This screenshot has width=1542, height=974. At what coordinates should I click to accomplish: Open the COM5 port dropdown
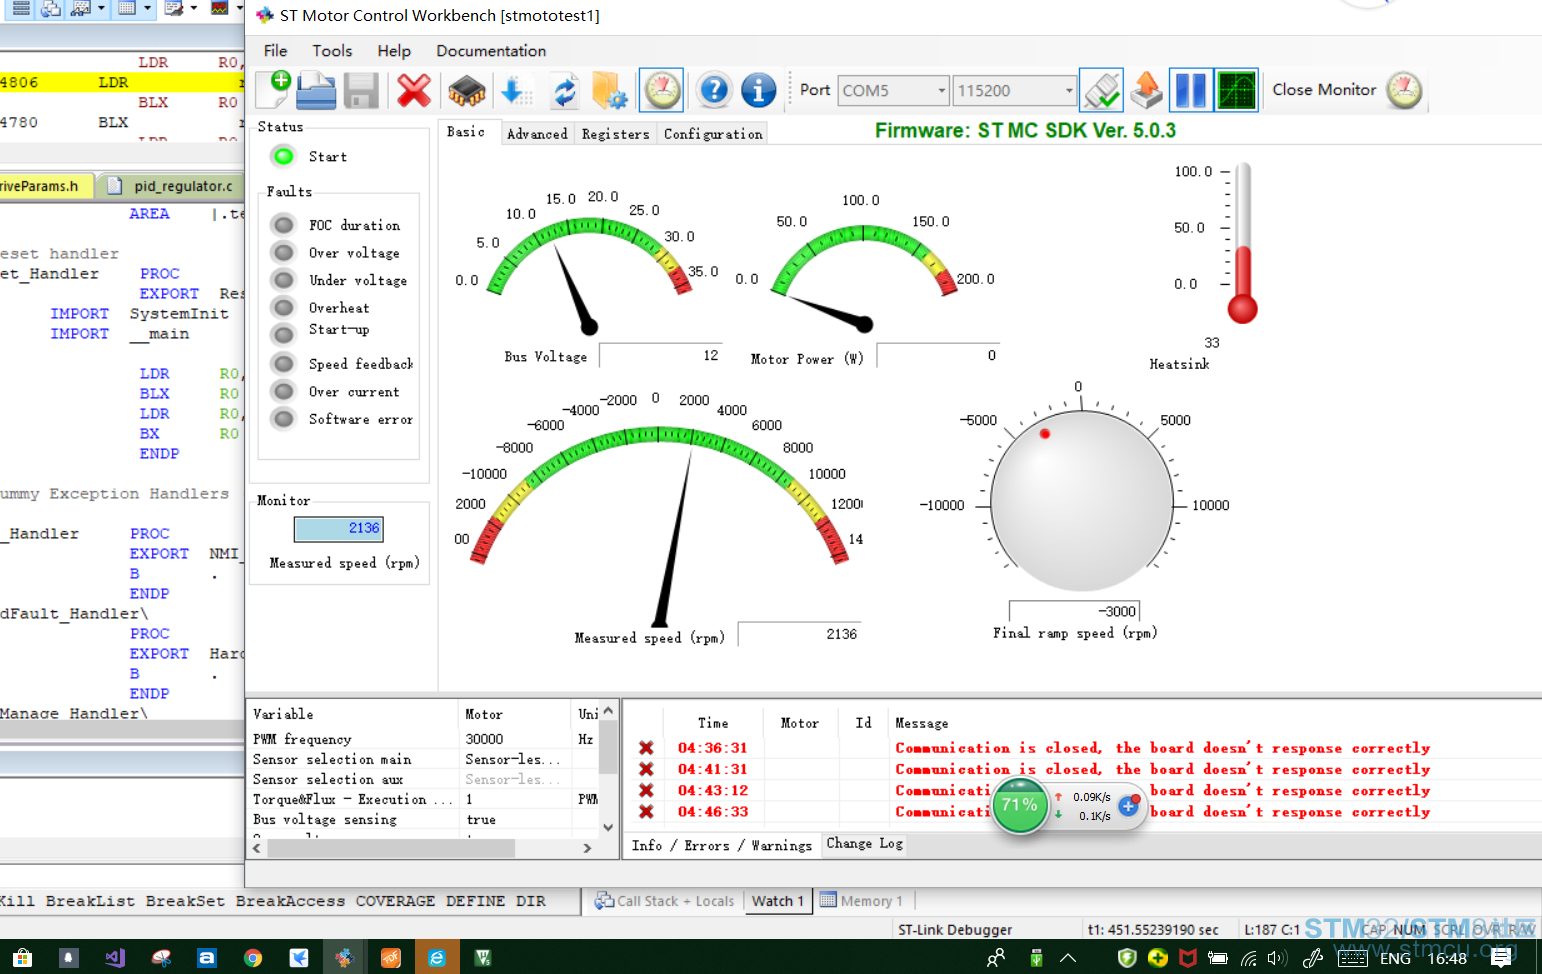click(x=893, y=91)
